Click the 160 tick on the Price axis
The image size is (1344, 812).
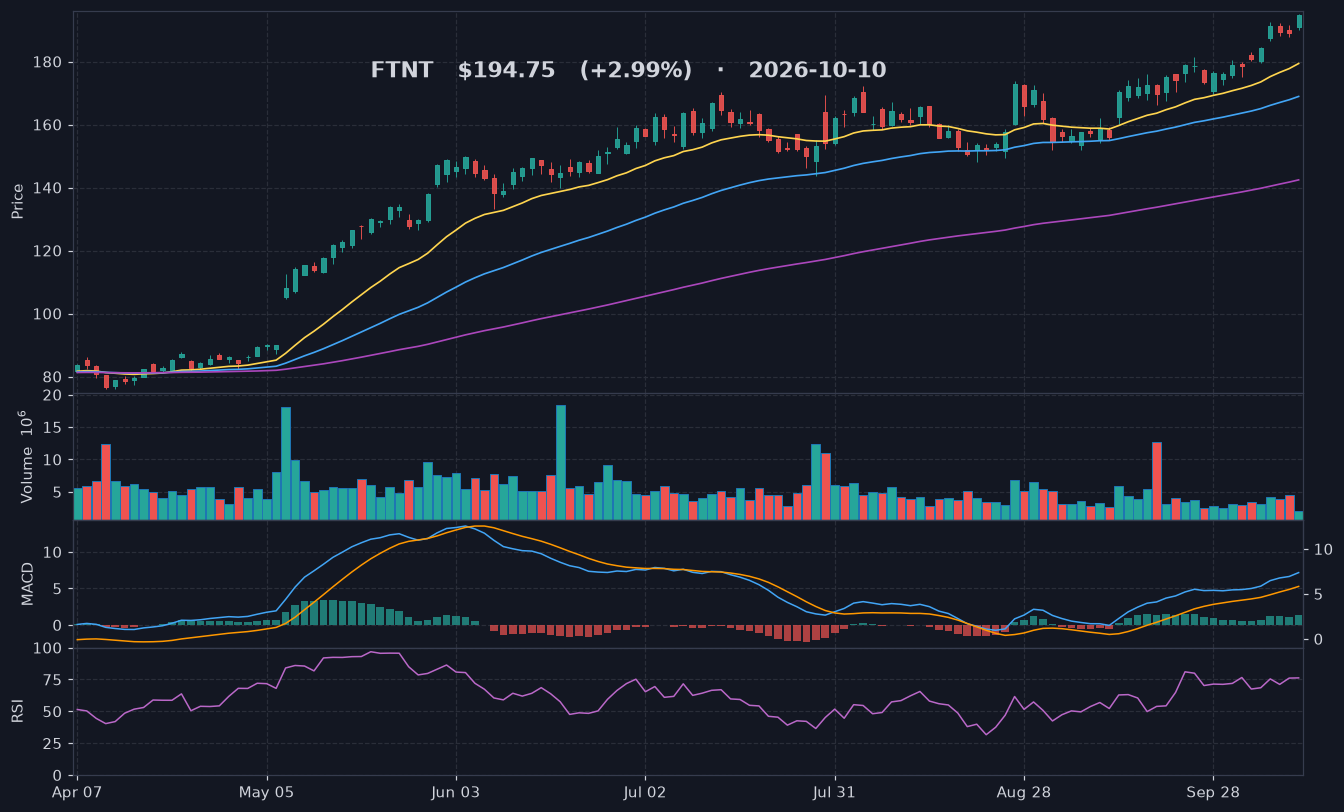point(48,126)
